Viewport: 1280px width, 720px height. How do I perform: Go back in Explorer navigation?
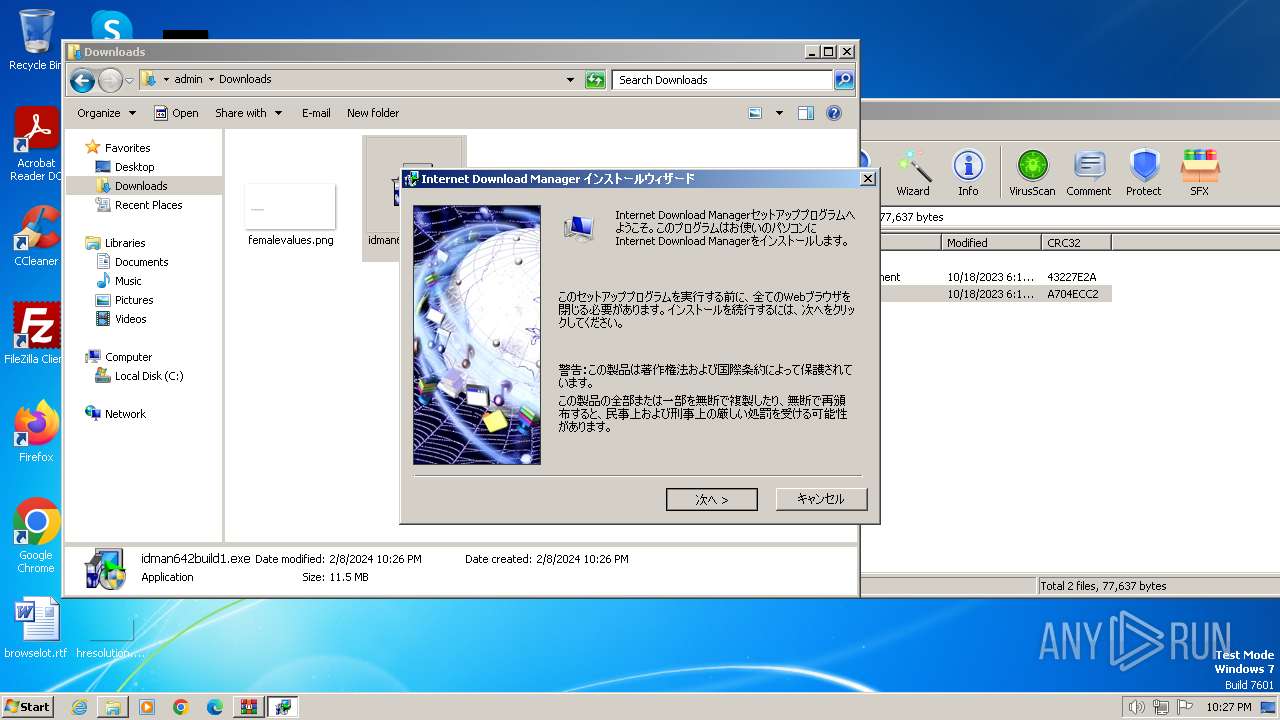pos(82,80)
